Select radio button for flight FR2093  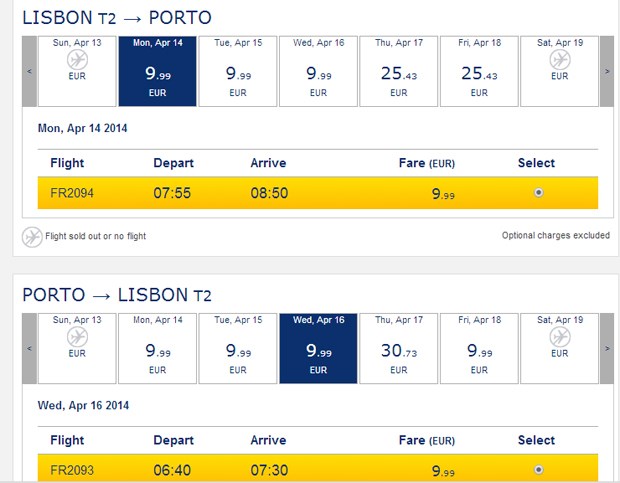[539, 469]
